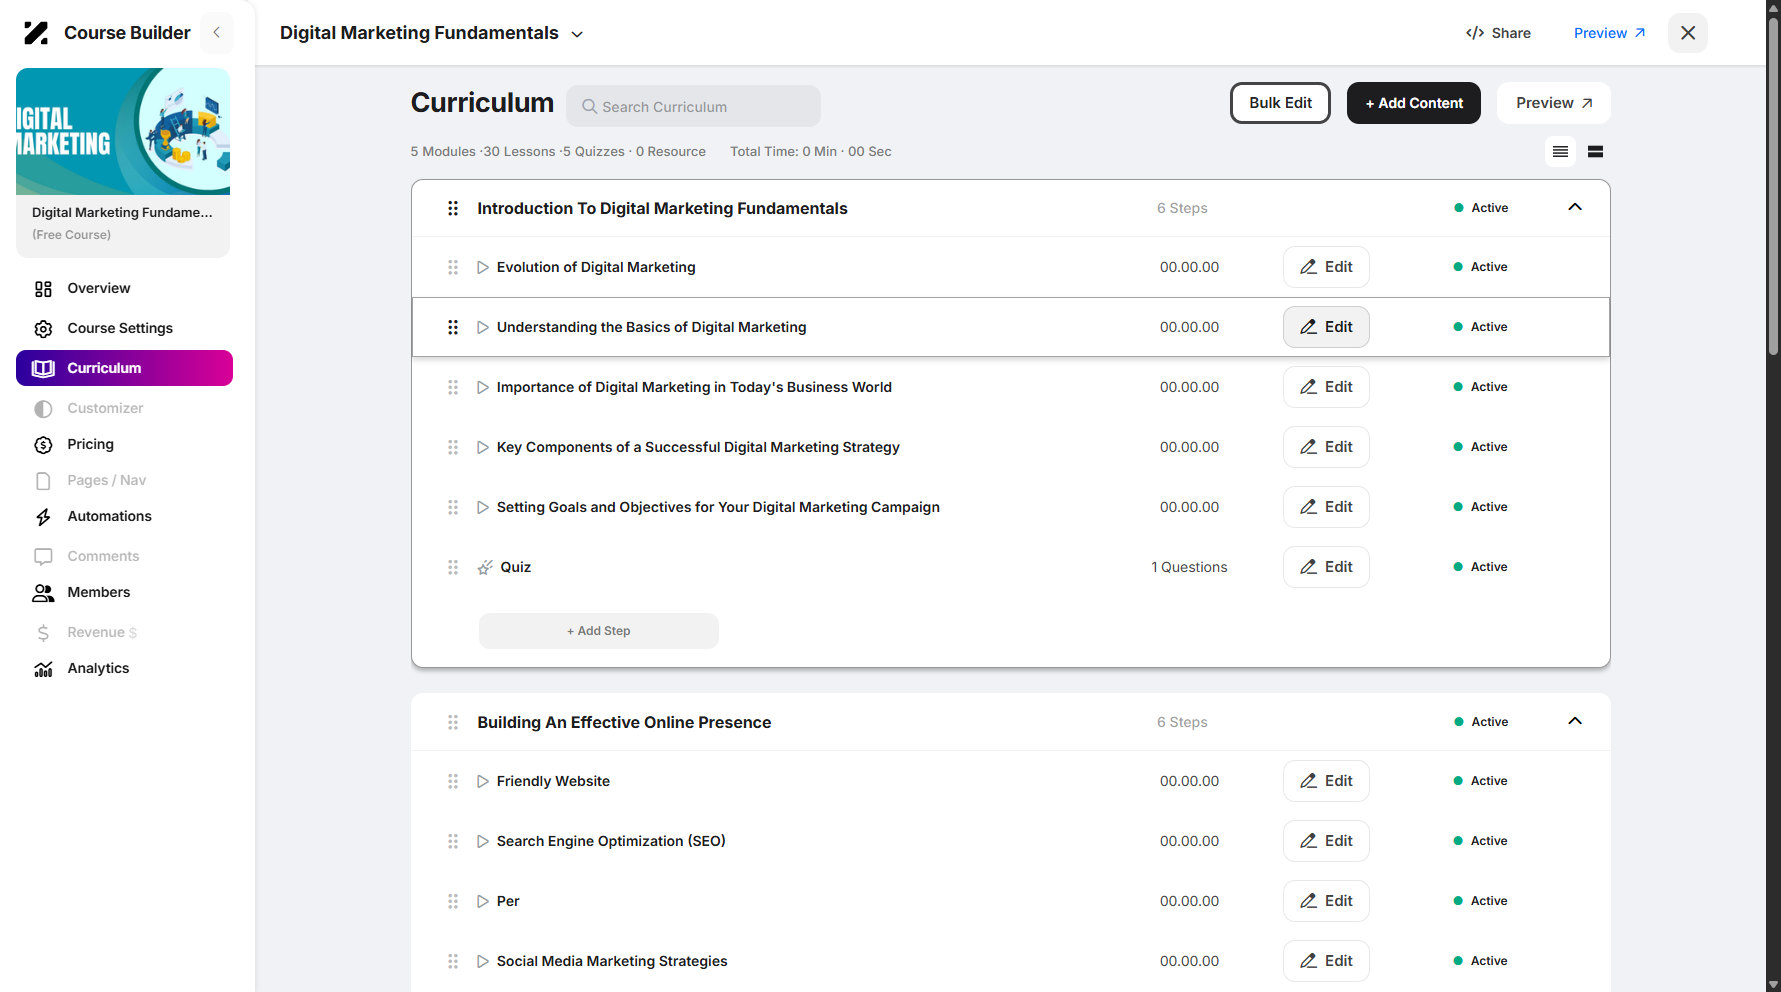Click the play icon beside Friendly Website
The height and width of the screenshot is (992, 1781).
[483, 781]
